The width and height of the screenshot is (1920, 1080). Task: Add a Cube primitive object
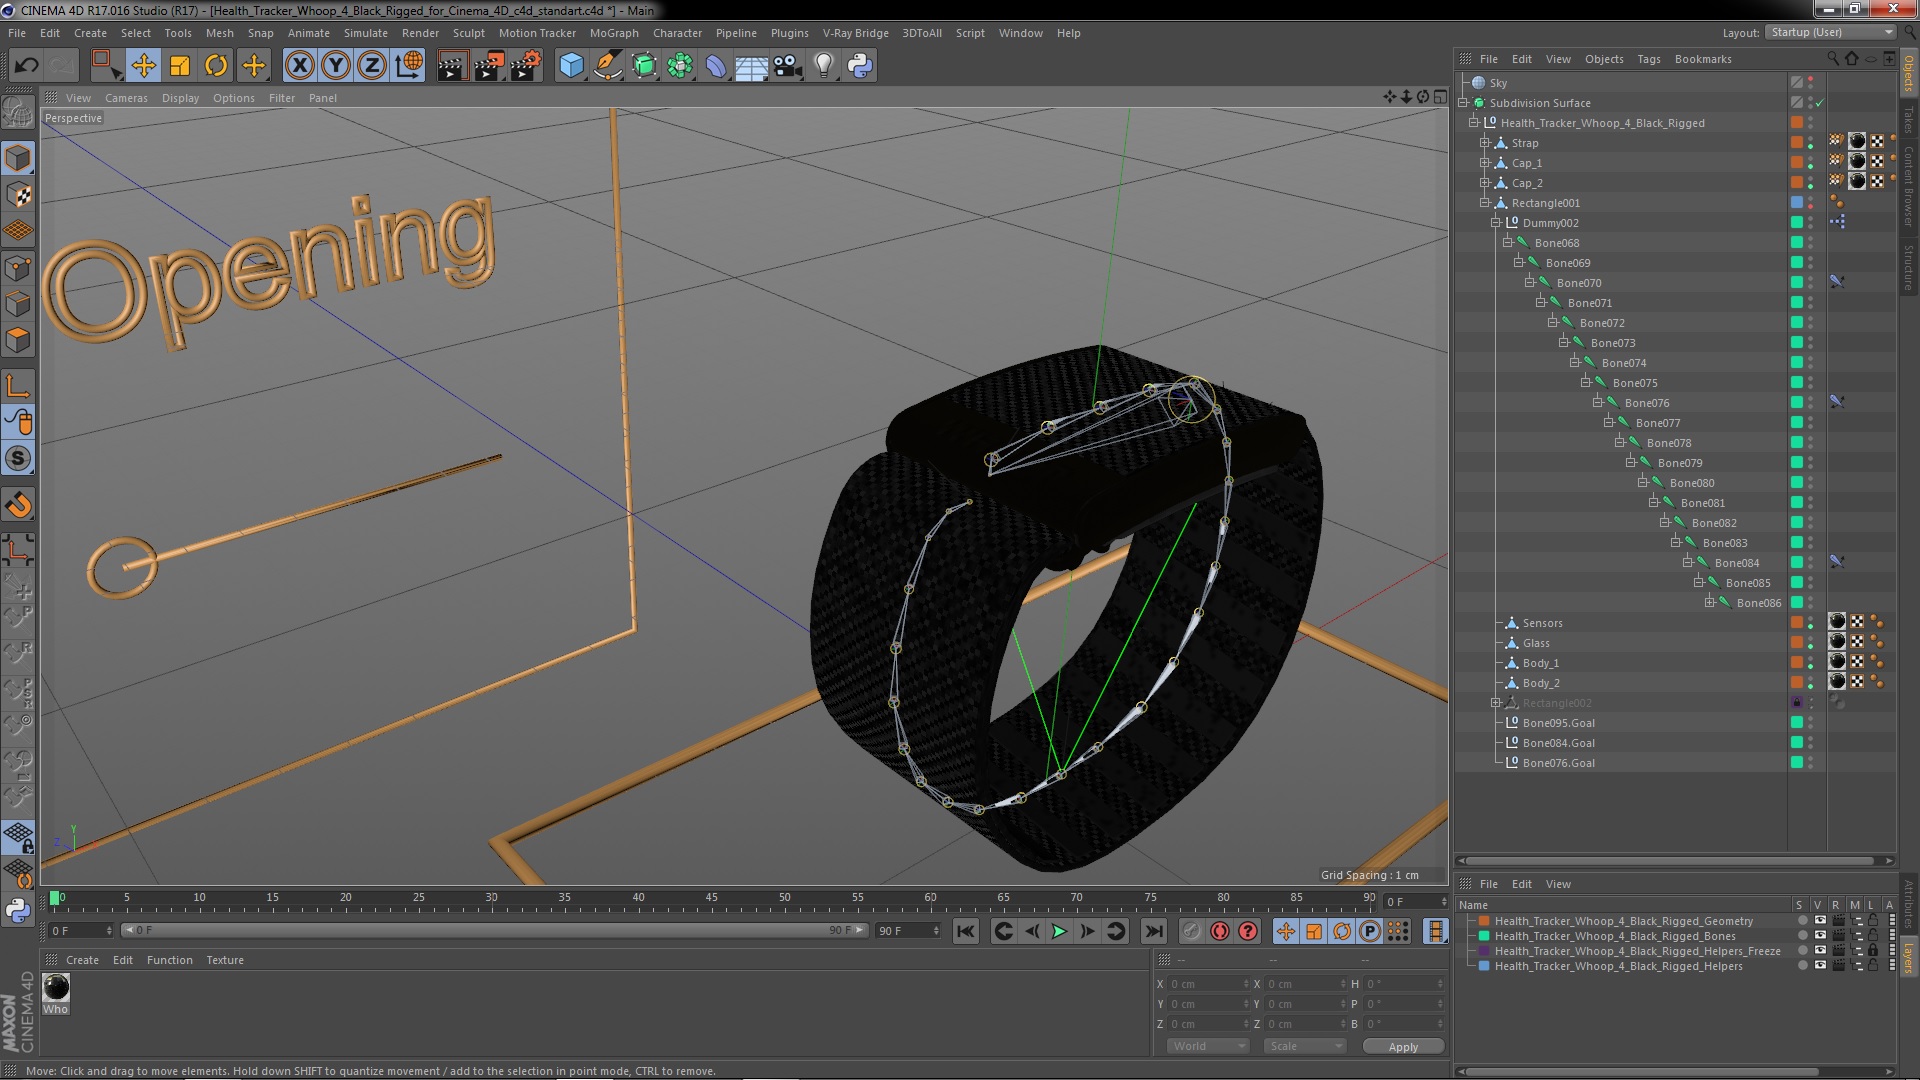pos(571,66)
